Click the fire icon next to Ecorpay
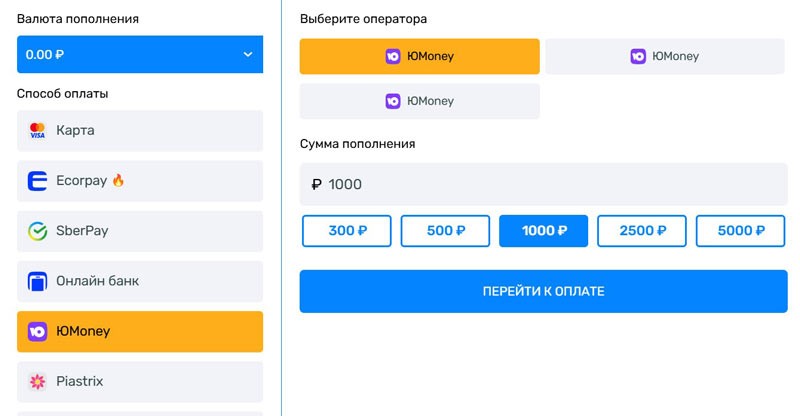800x416 pixels. (x=118, y=181)
